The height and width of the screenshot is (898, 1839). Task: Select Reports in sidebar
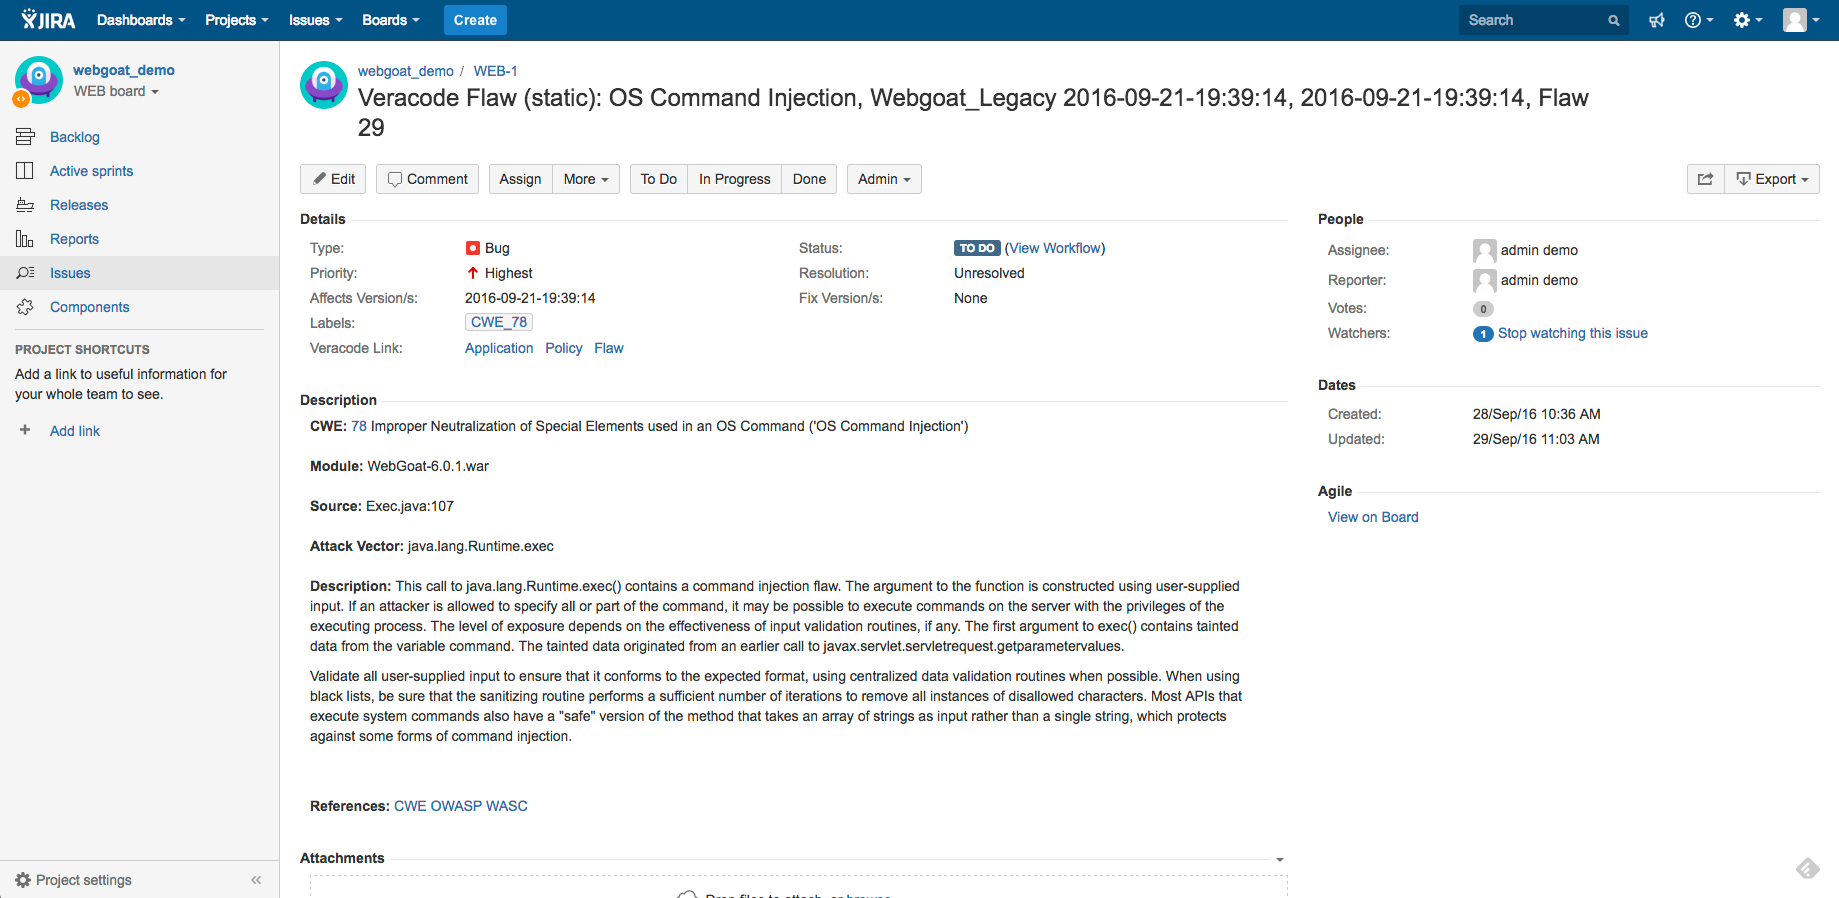coord(74,239)
